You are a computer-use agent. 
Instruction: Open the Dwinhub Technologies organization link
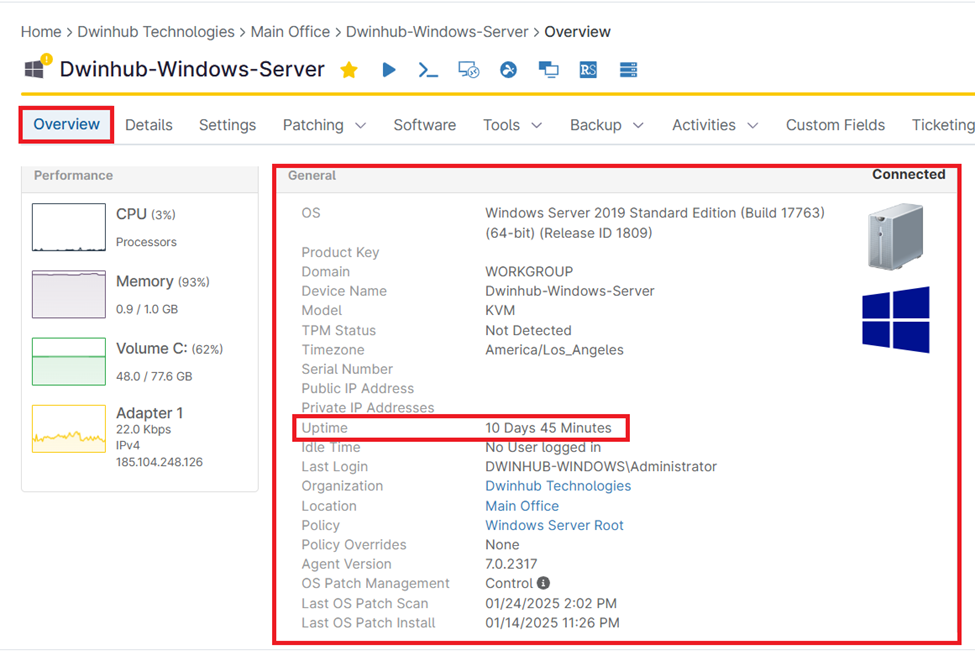coord(557,486)
